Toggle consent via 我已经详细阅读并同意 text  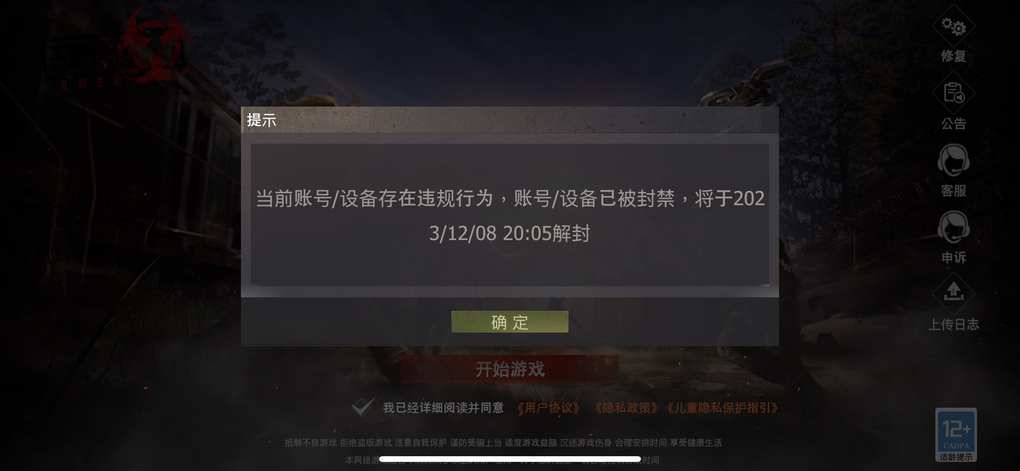(443, 408)
